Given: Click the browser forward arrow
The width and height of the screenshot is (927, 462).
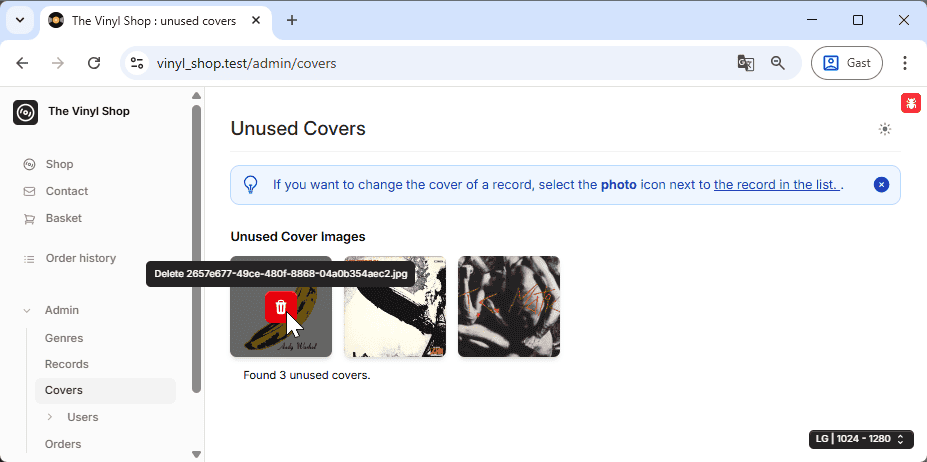Looking at the screenshot, I should click(58, 63).
